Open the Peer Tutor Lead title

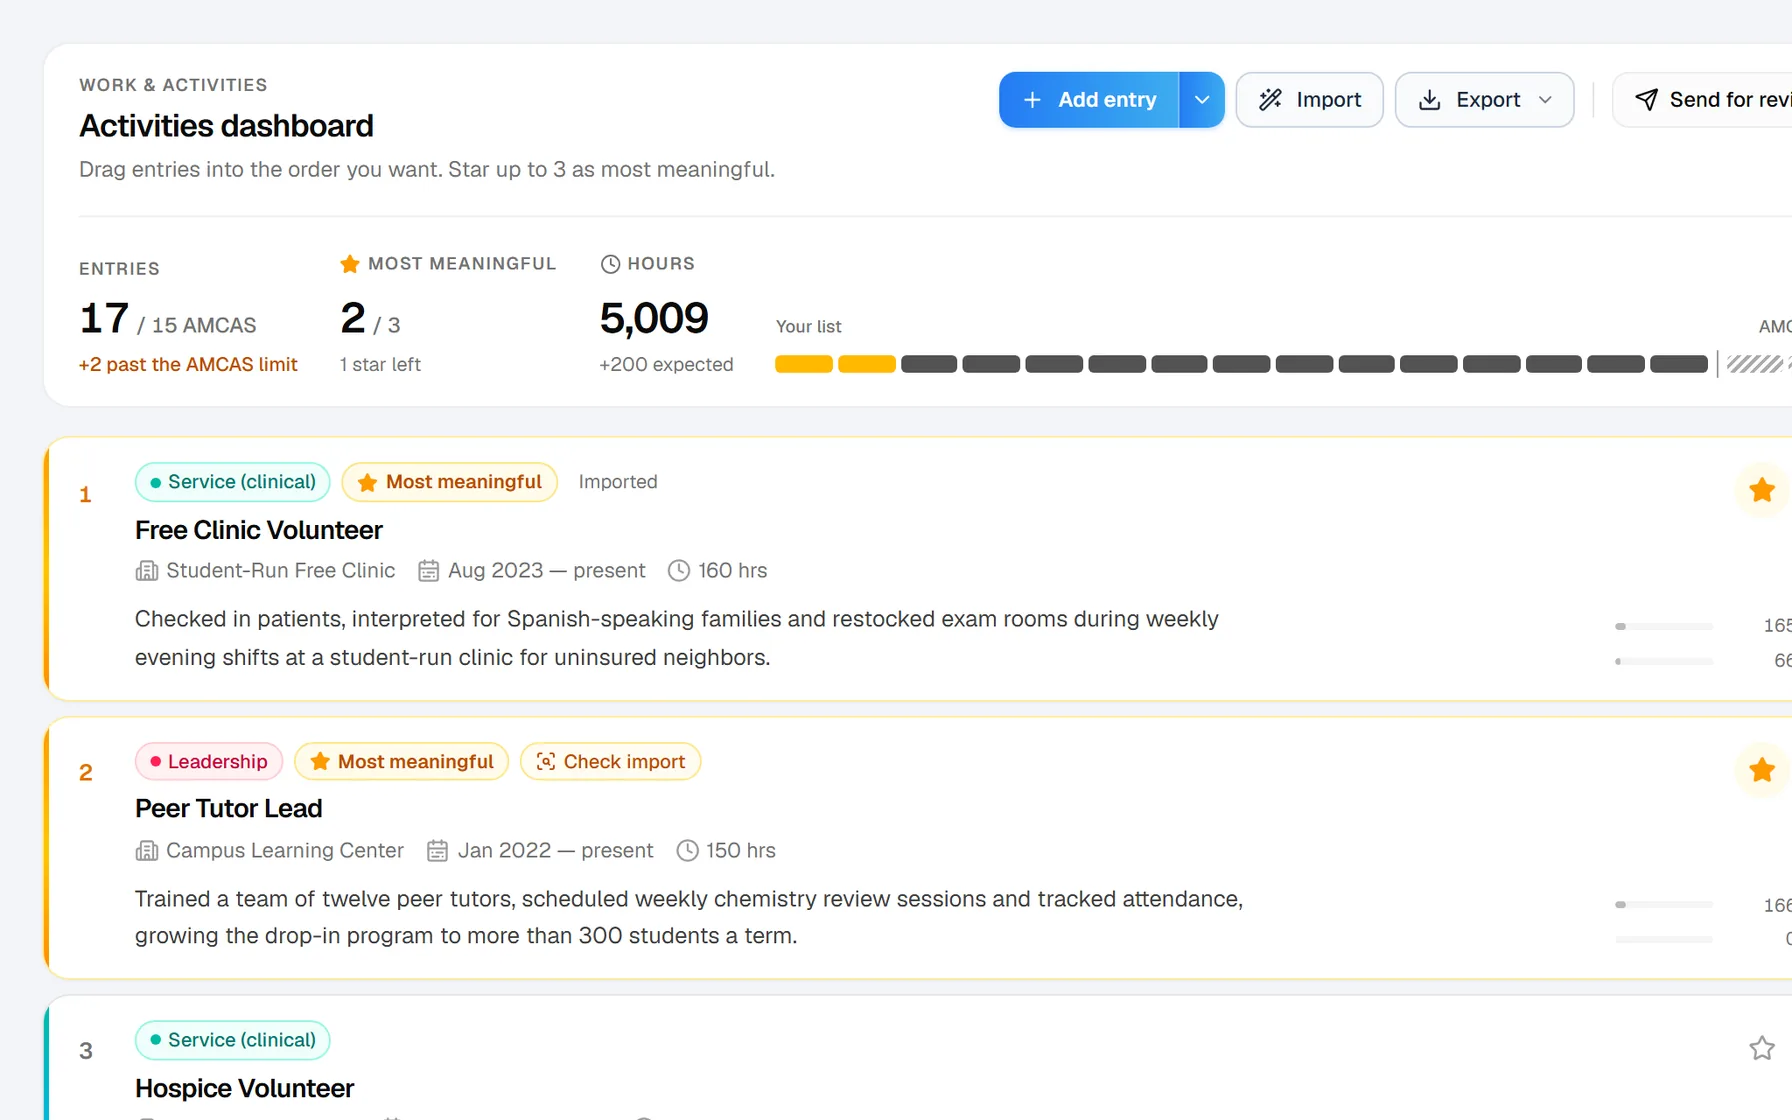pyautogui.click(x=228, y=808)
